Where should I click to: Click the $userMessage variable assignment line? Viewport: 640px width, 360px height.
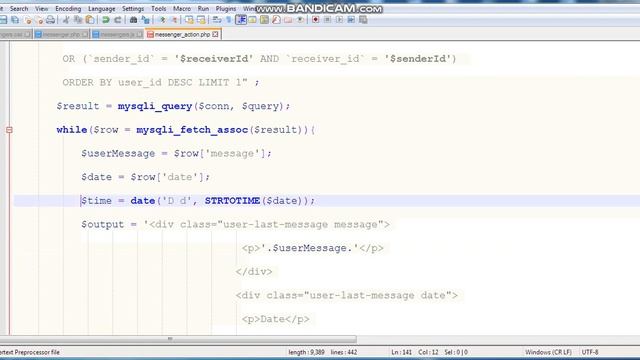(176, 153)
